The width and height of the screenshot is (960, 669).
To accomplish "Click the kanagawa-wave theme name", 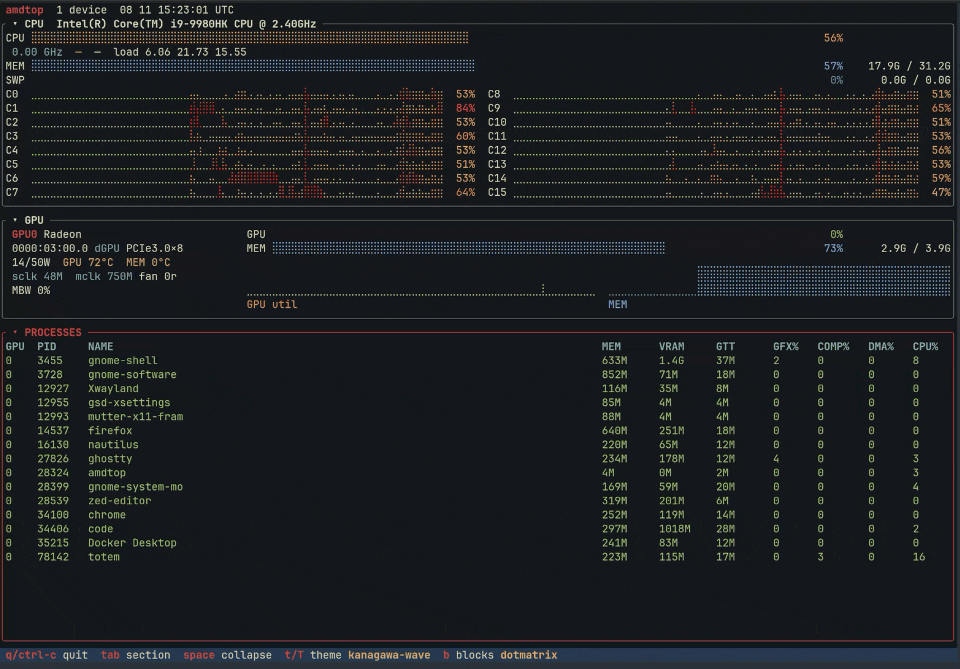I will click(x=389, y=655).
